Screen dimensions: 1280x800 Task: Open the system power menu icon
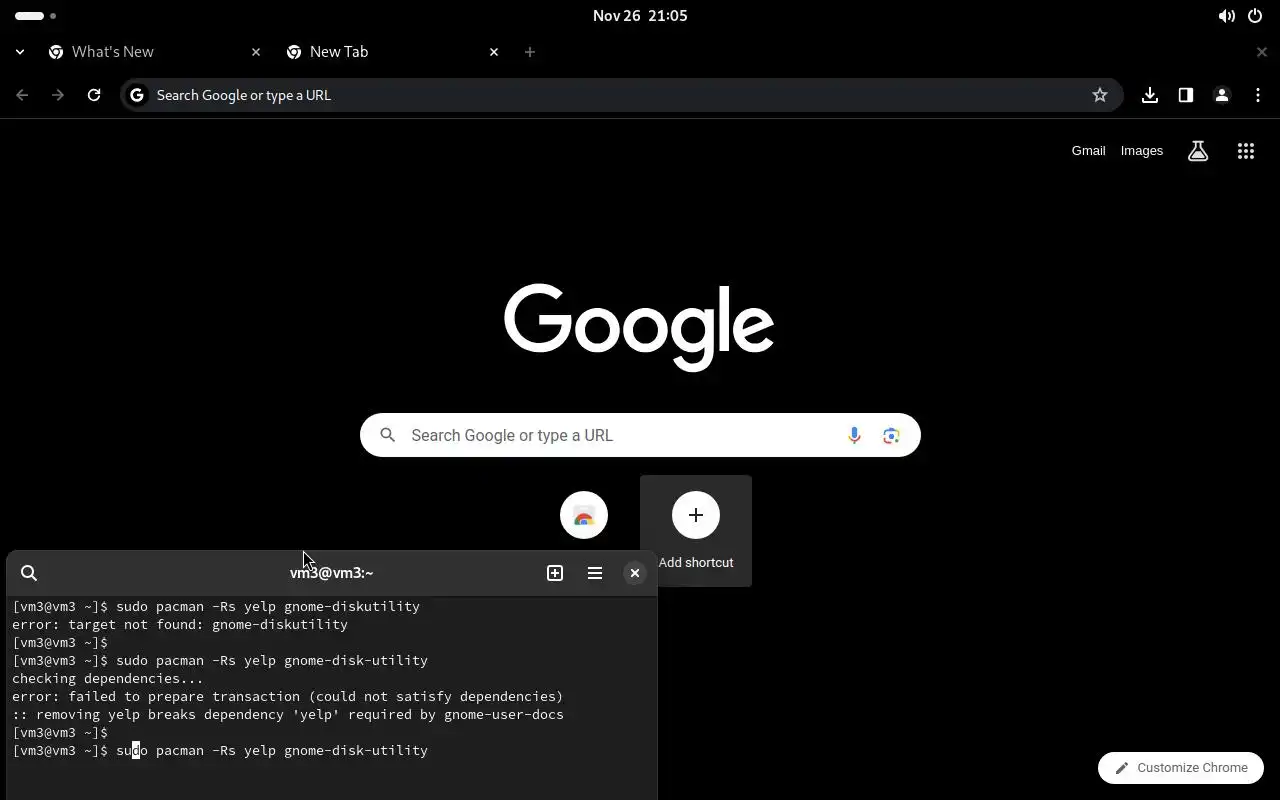click(1255, 16)
